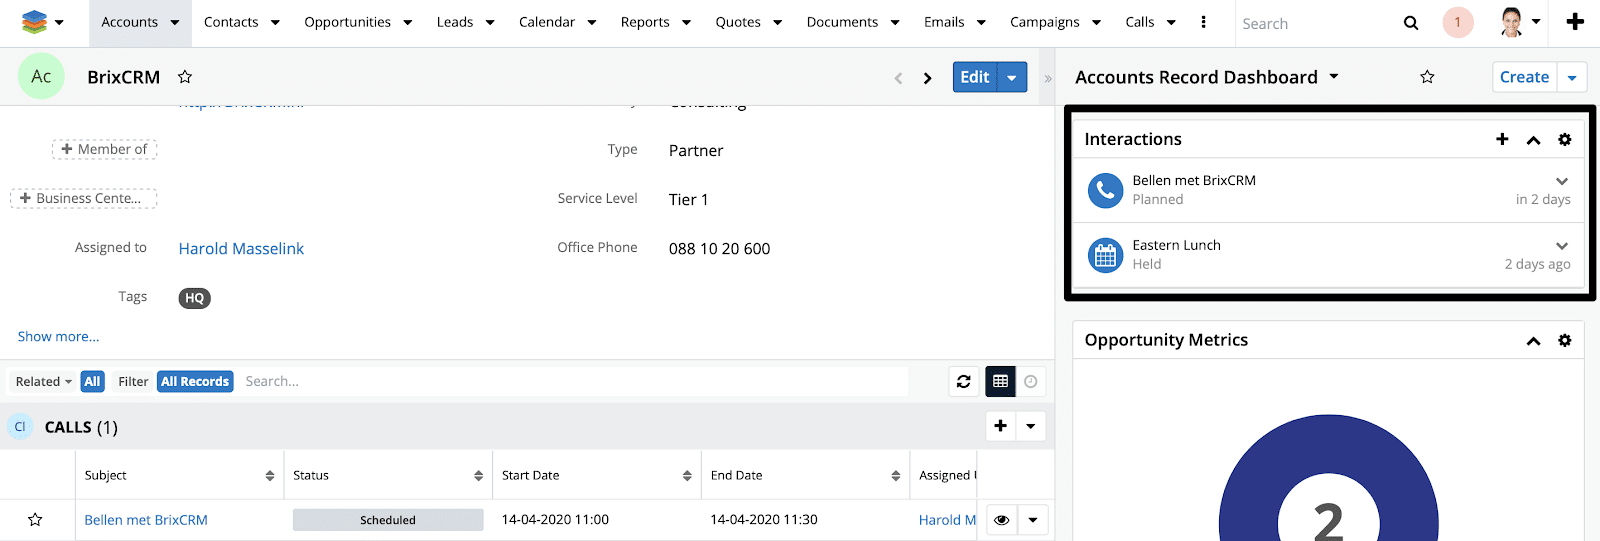Select the All Records filter pill
Image resolution: width=1600 pixels, height=541 pixels.
(x=195, y=381)
